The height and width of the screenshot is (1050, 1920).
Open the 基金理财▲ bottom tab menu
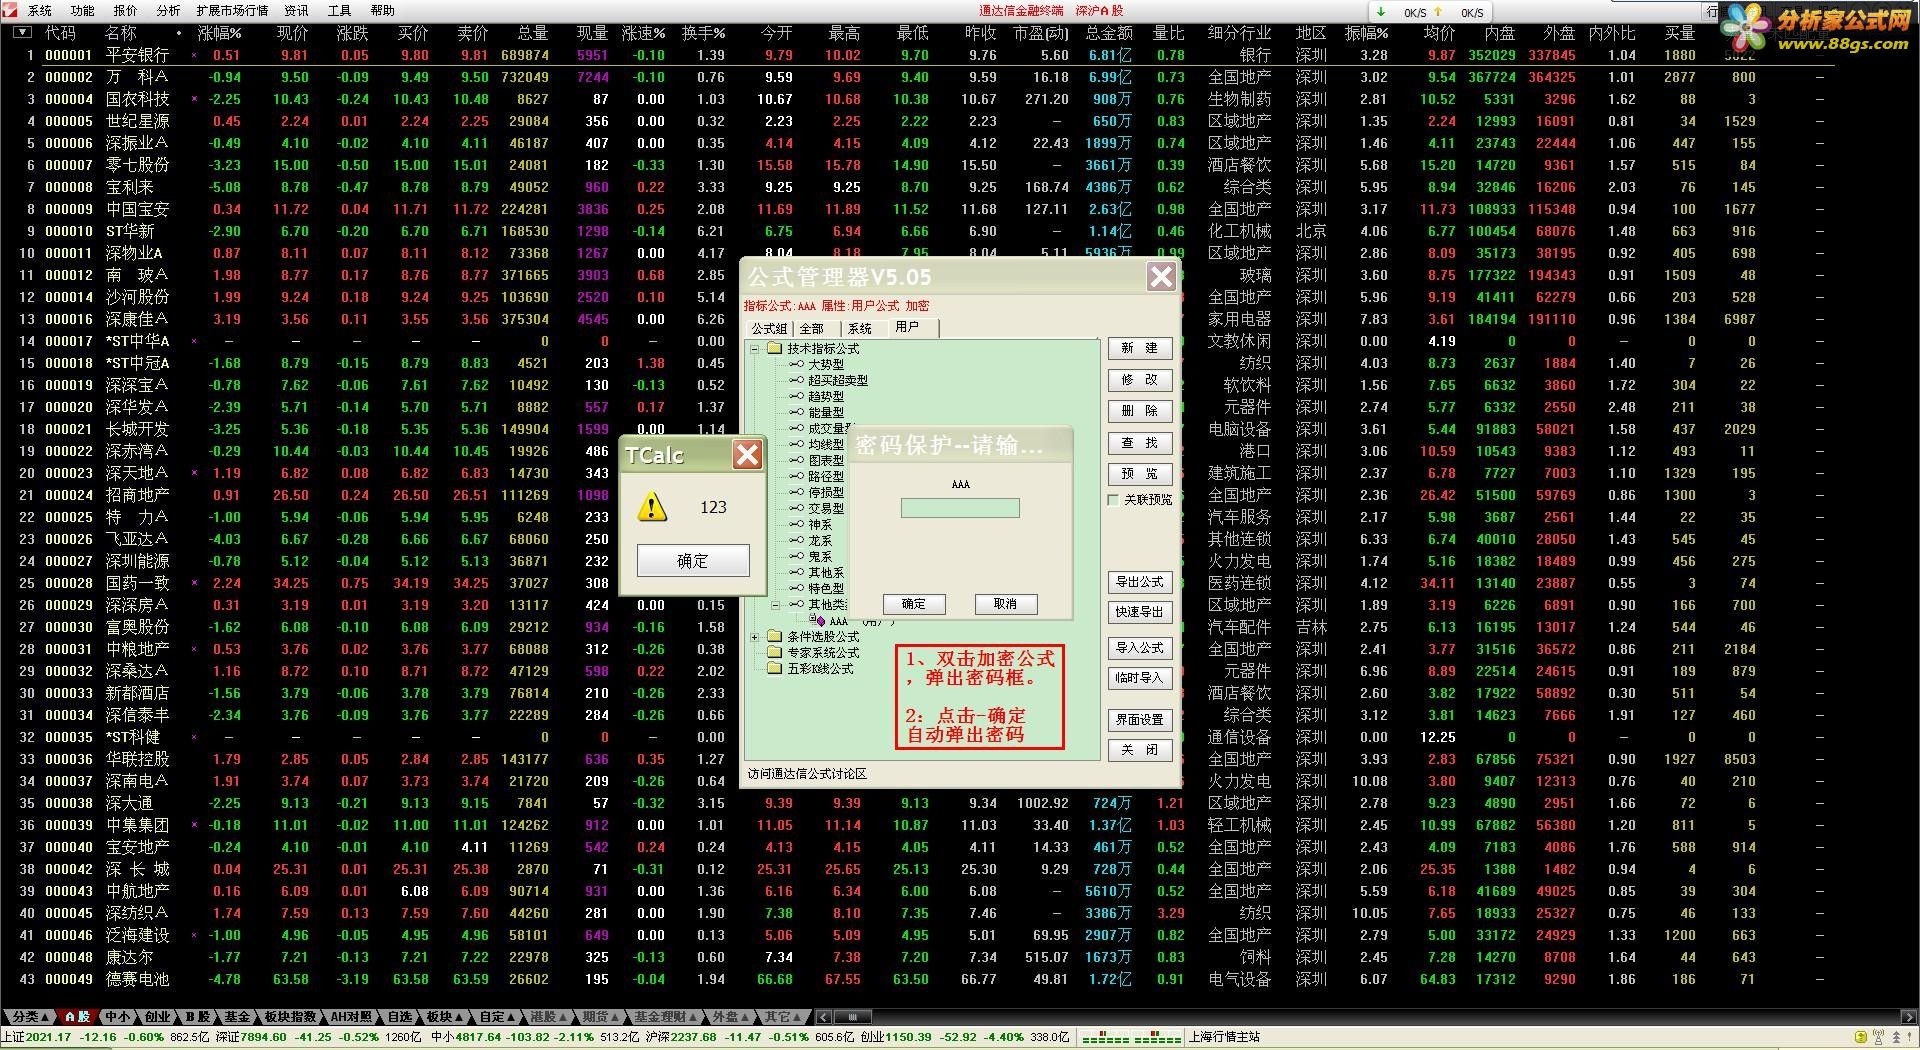tap(666, 1017)
